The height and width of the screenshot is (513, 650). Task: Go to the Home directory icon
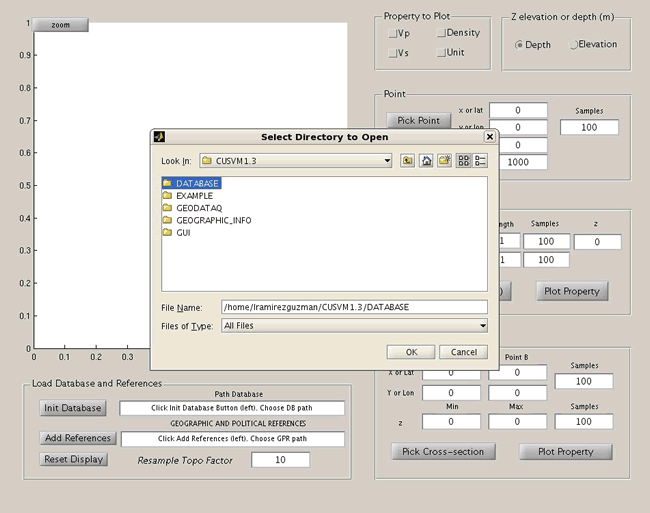tap(426, 160)
